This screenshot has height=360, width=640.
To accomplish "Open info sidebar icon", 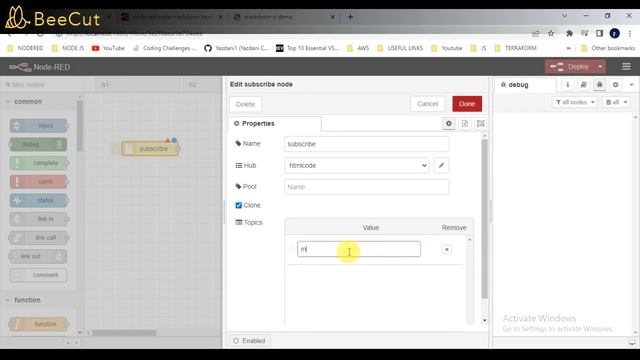I will 567,84.
